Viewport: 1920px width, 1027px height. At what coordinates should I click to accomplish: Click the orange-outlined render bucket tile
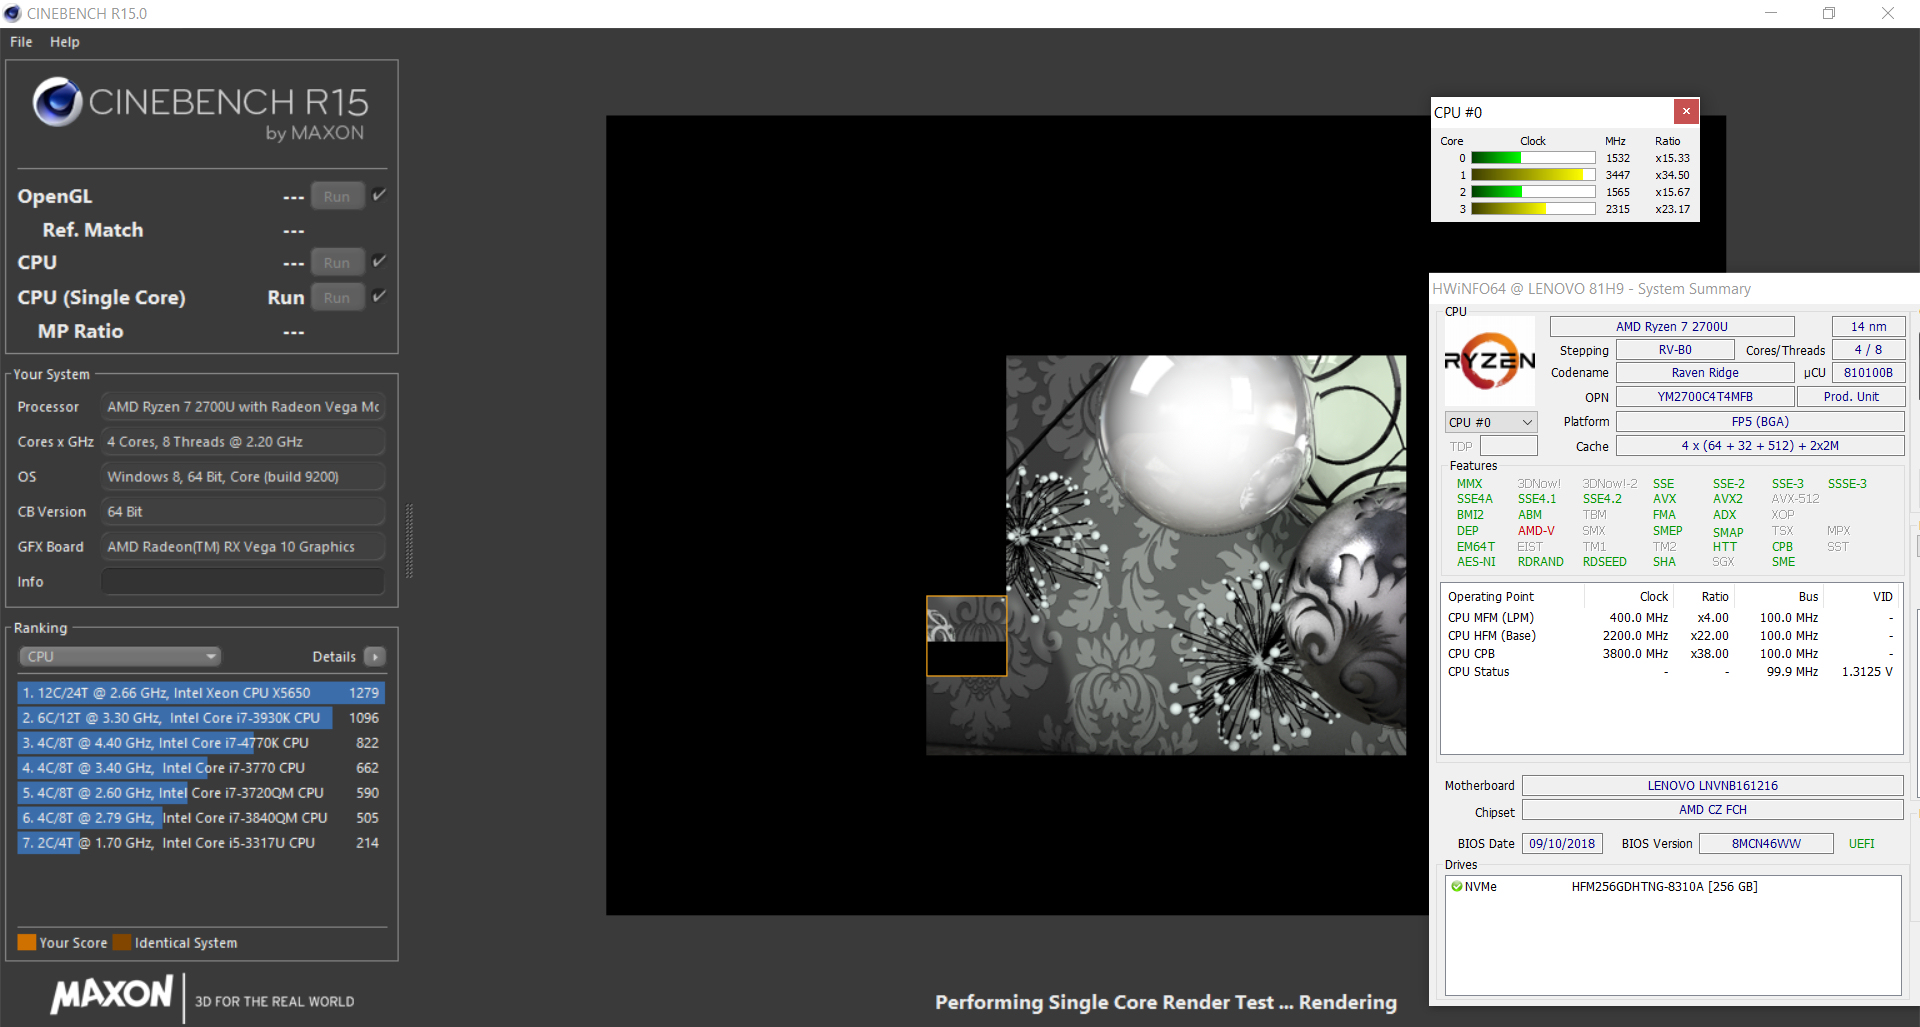click(x=966, y=636)
